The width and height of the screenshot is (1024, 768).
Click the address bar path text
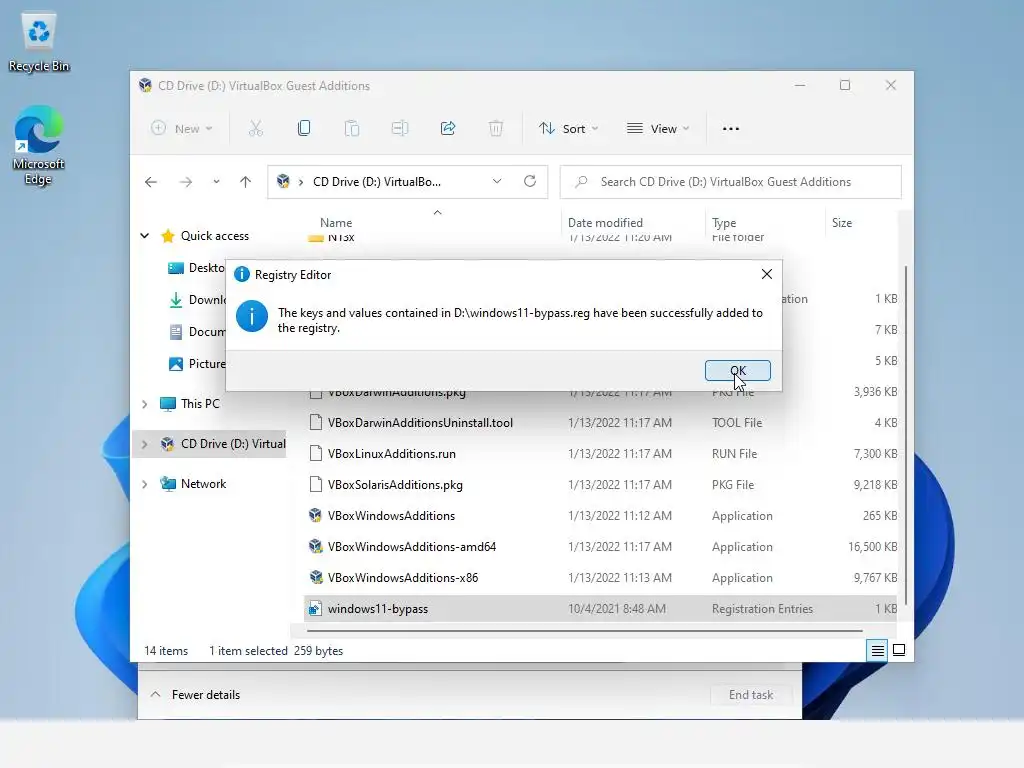pos(377,182)
